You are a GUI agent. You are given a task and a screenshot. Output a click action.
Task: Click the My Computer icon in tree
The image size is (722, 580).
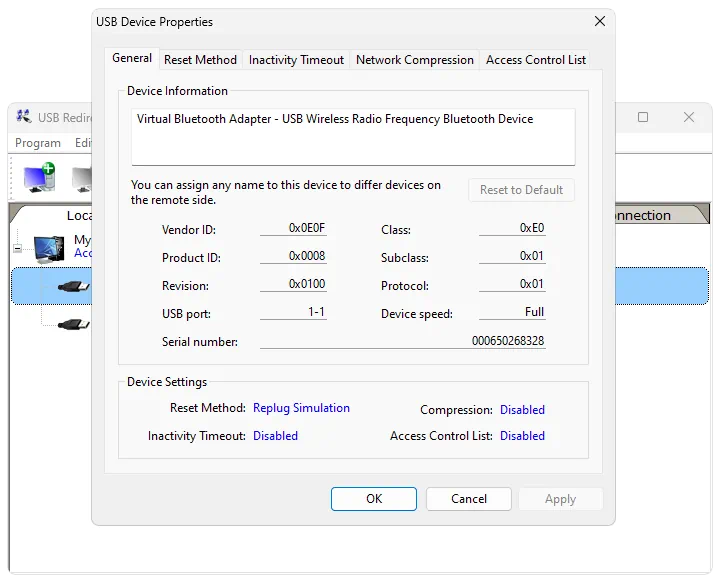click(49, 248)
